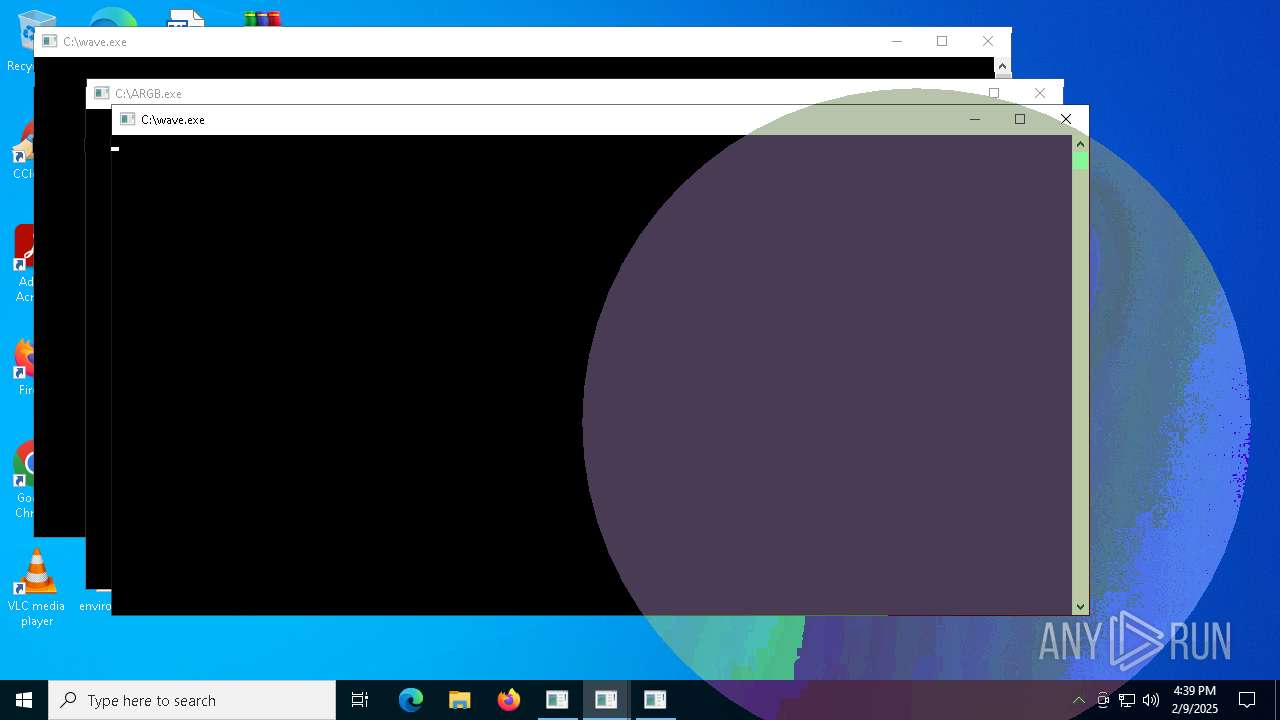Click the front console's scroll-up arrow
This screenshot has height=720, width=1280.
pyautogui.click(x=1080, y=143)
